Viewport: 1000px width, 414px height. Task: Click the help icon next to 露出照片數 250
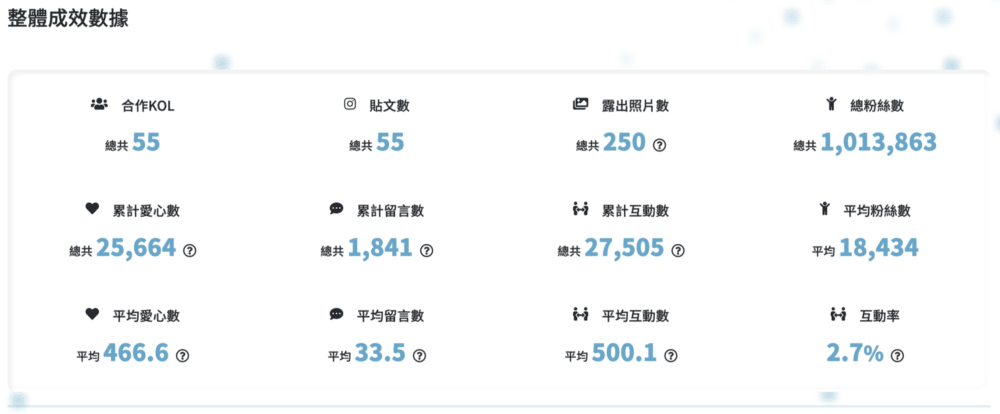(660, 145)
